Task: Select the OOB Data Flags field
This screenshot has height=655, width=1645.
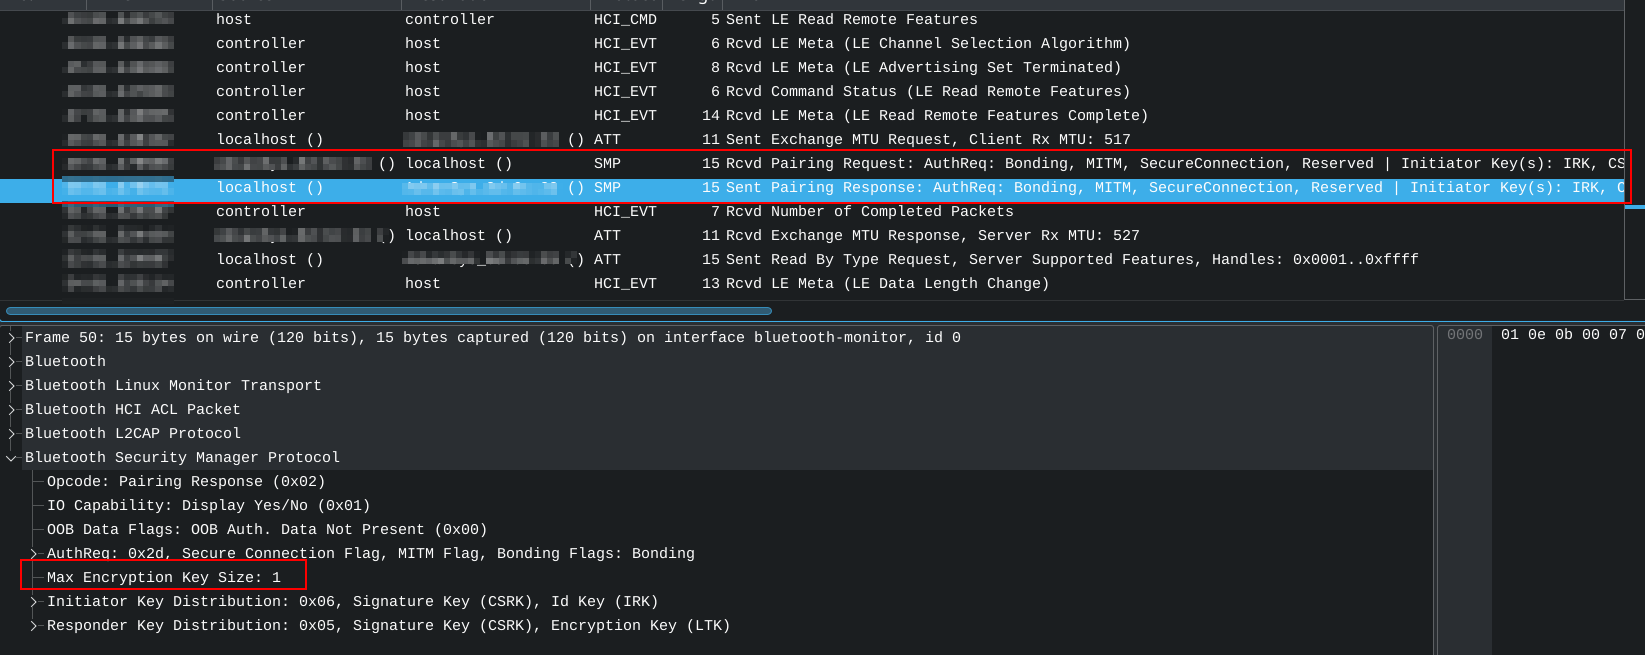Action: [267, 530]
